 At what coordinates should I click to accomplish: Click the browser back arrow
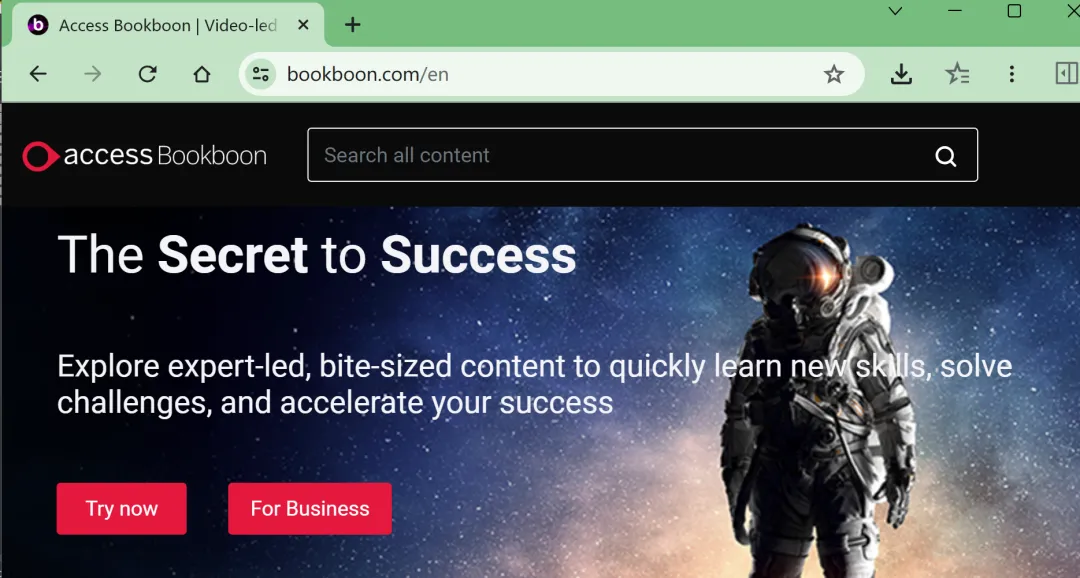(x=39, y=74)
